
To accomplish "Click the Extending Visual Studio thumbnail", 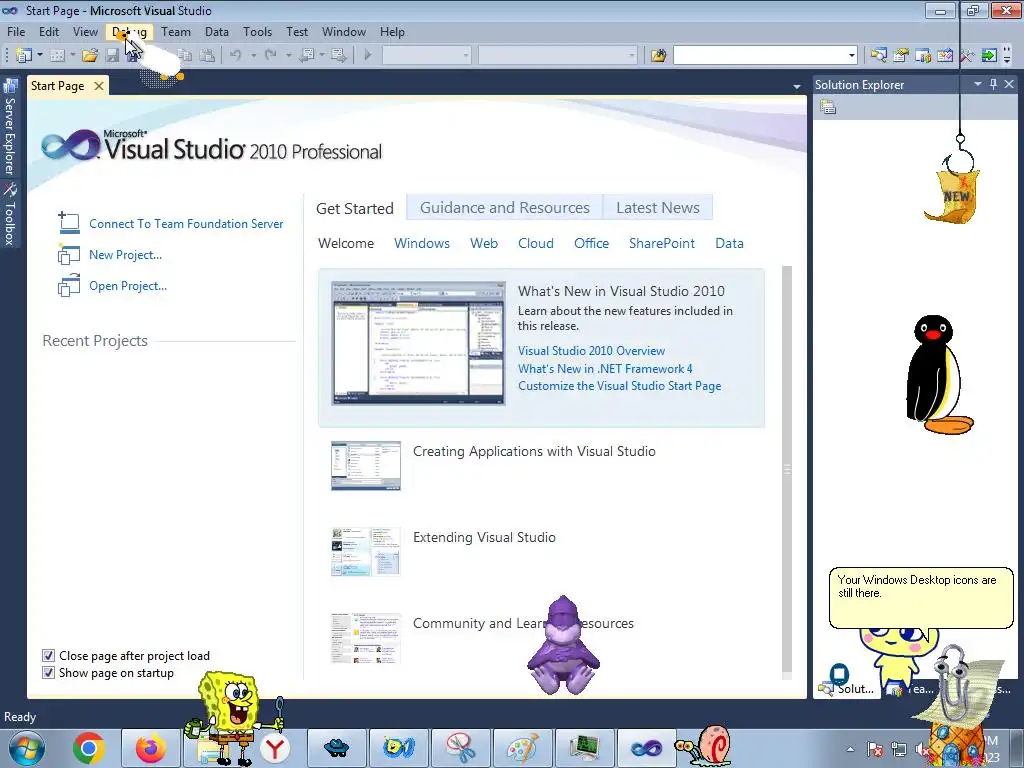I will pyautogui.click(x=366, y=552).
